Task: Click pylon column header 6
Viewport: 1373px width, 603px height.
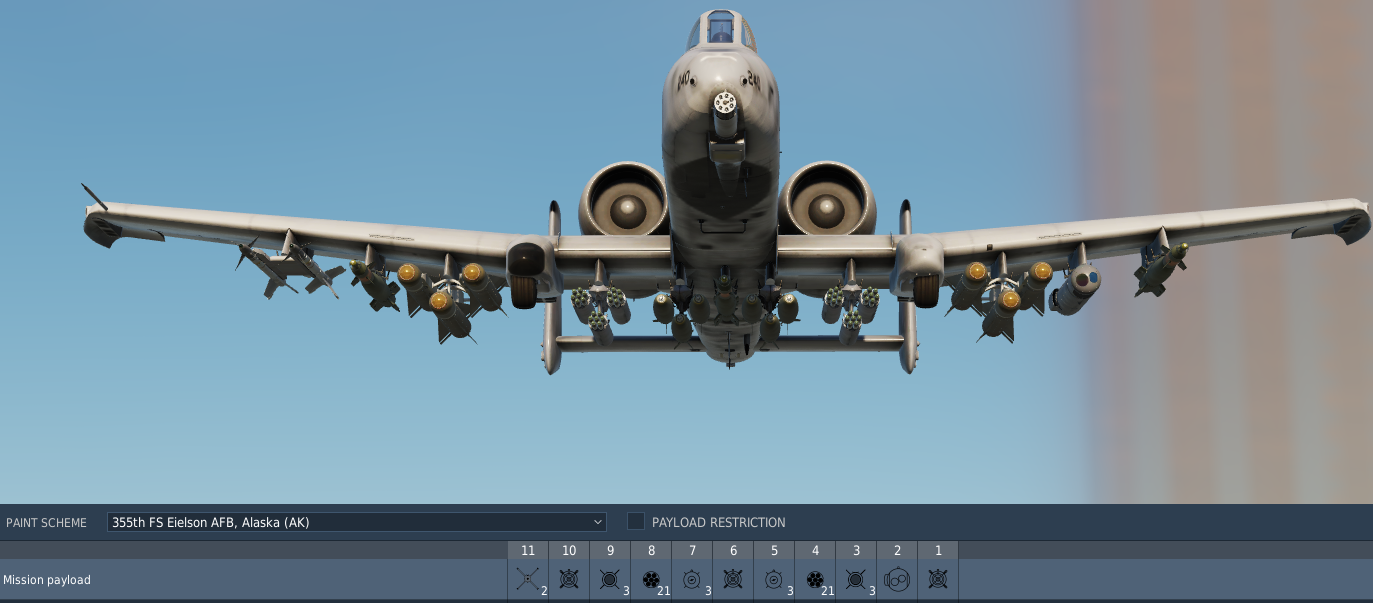Action: click(x=733, y=550)
